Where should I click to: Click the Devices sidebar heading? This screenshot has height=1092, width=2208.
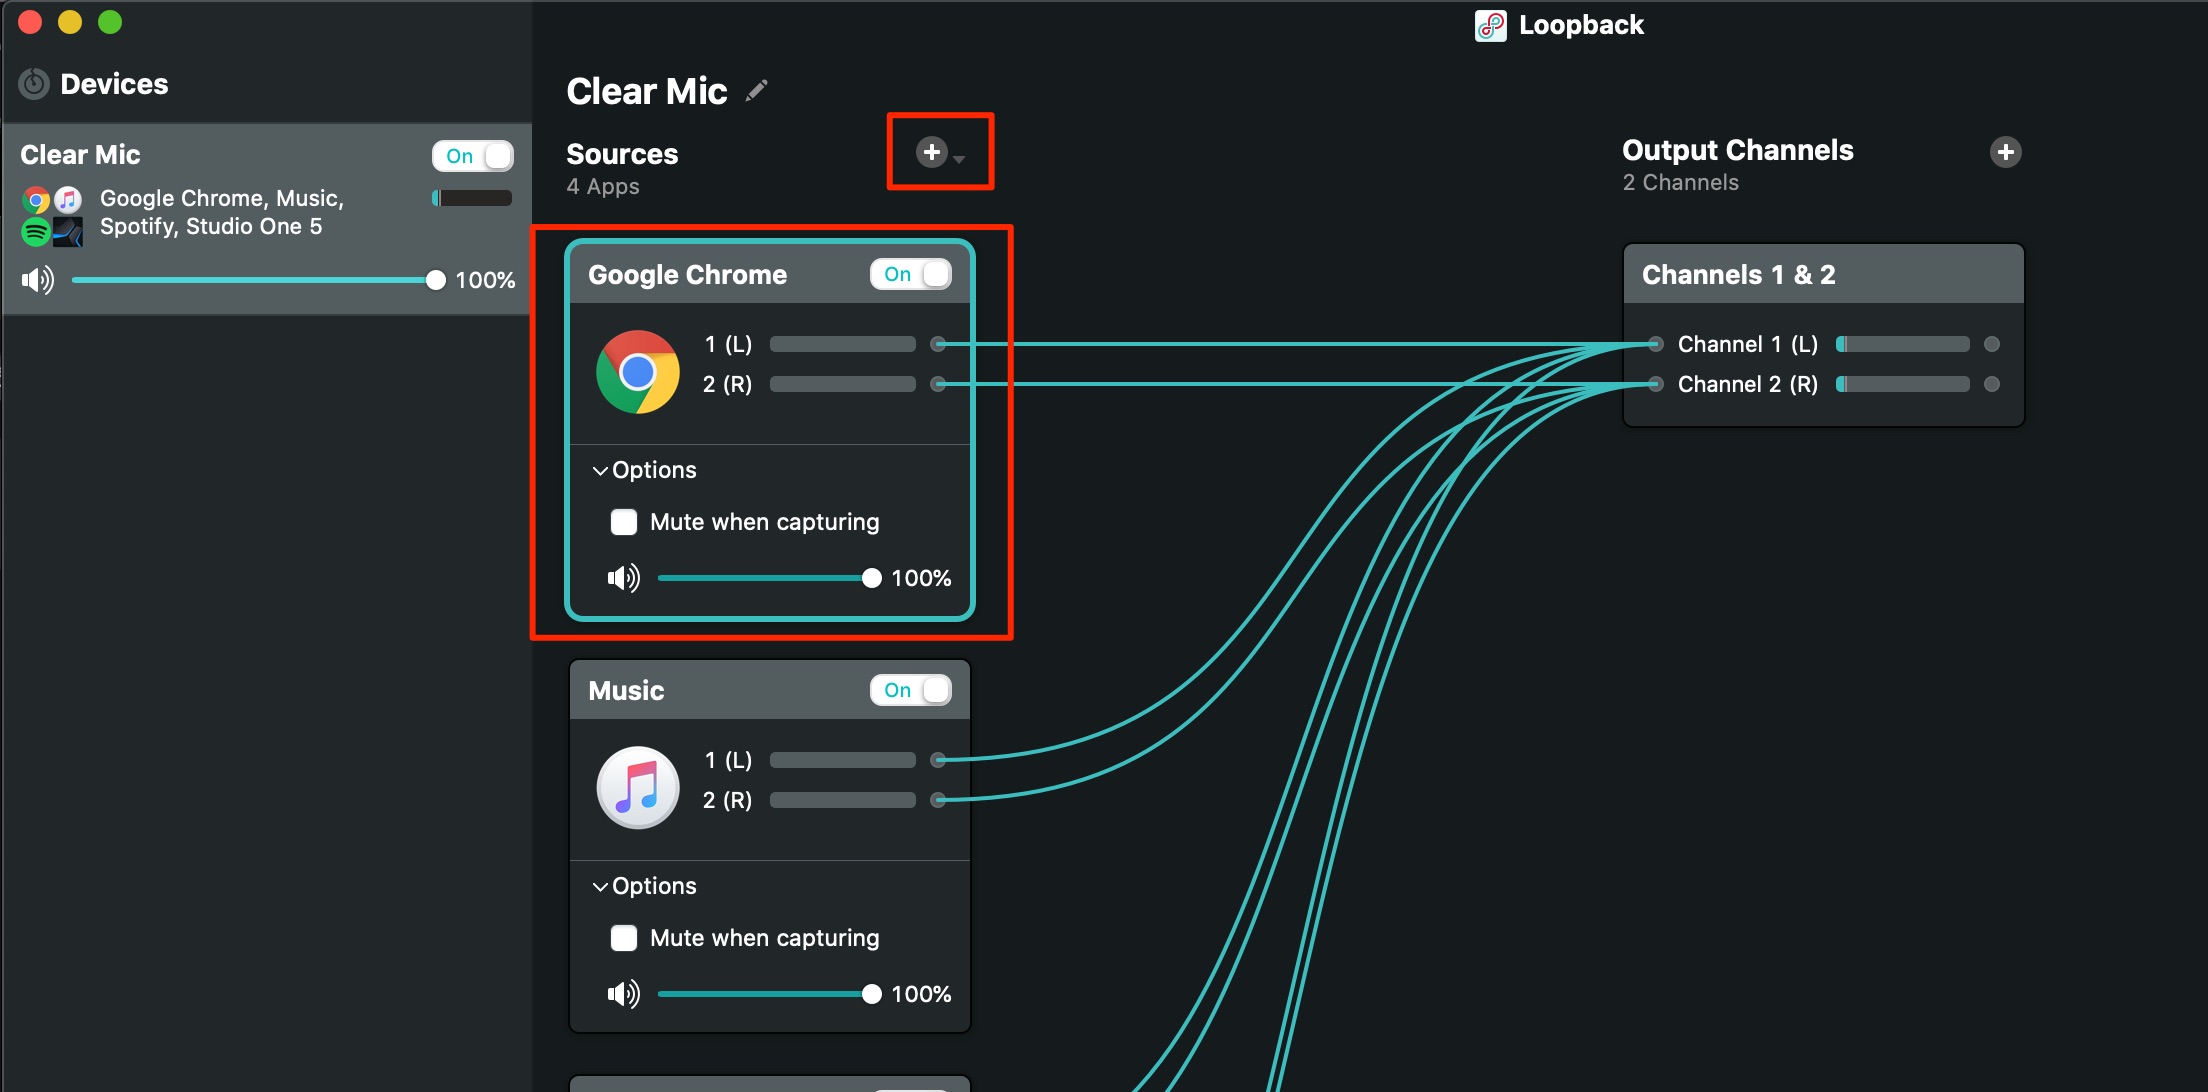[114, 84]
